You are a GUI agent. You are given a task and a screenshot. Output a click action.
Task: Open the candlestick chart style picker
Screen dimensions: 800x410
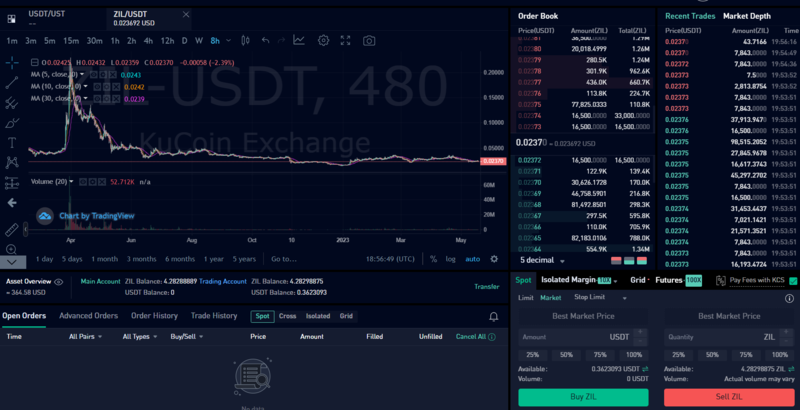[x=245, y=40]
